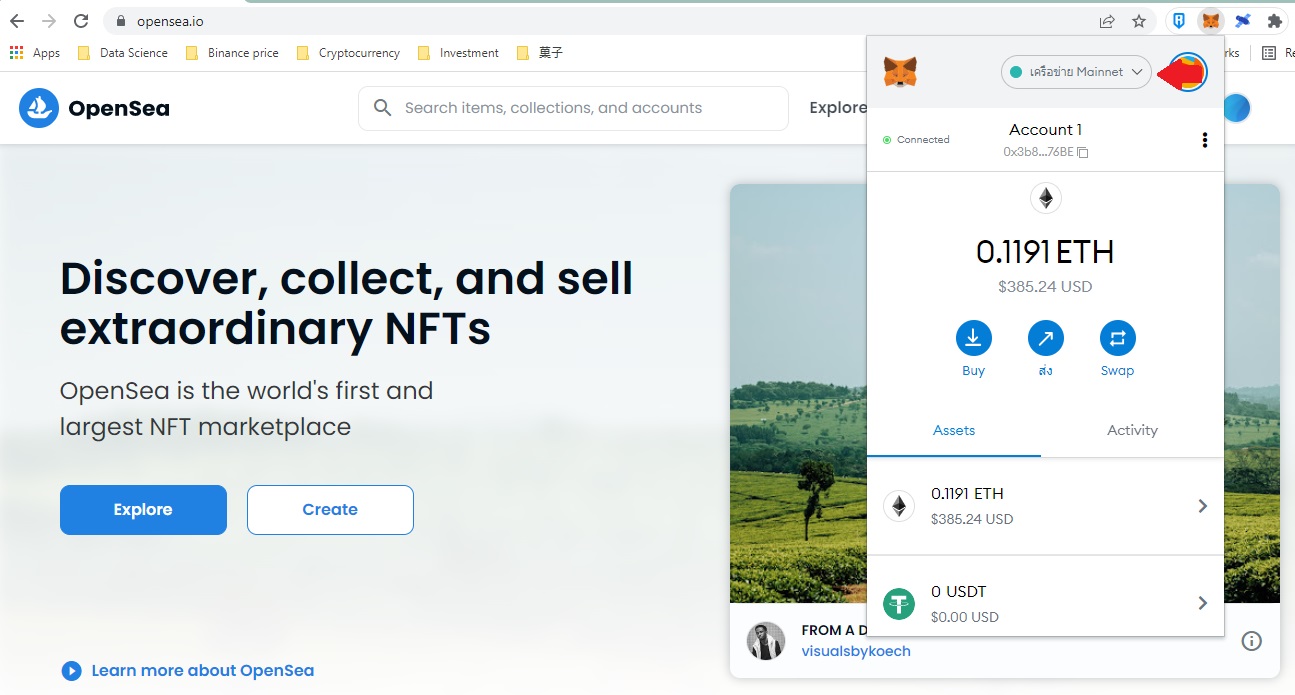Click the Buy download-arrow button

tap(973, 339)
